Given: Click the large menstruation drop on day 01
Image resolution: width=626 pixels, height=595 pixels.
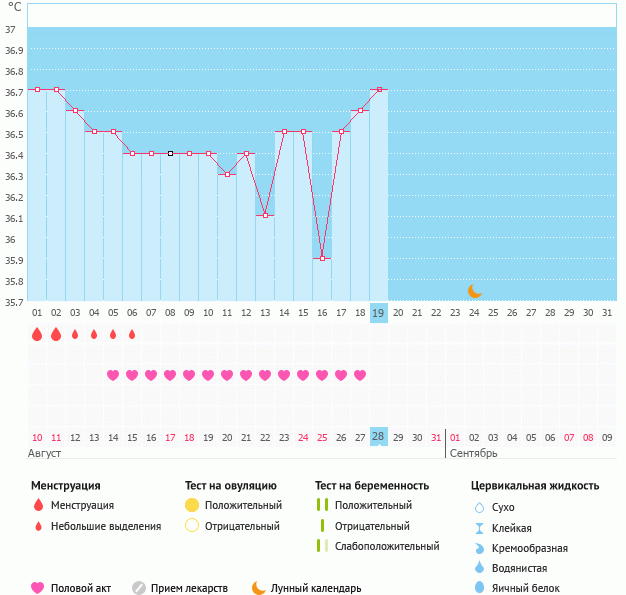Looking at the screenshot, I should (37, 335).
